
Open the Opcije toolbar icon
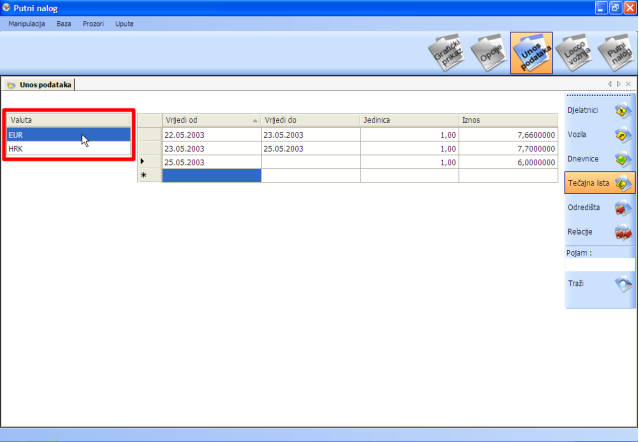[x=489, y=53]
